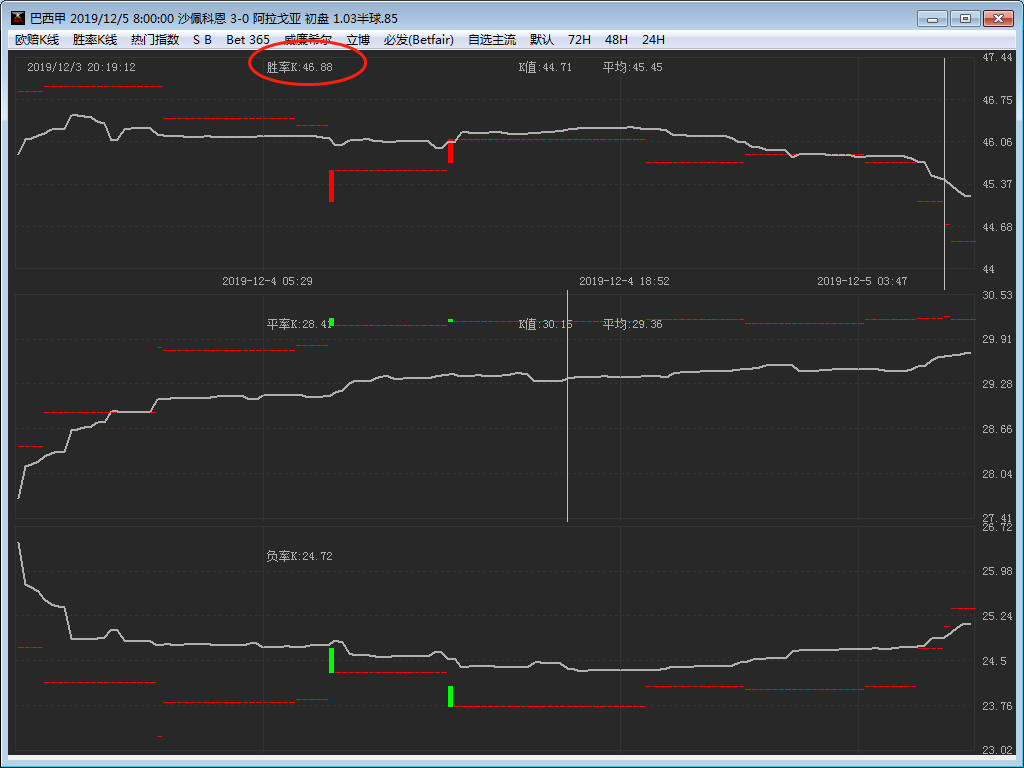Click the K值:30.15 readout
Image resolution: width=1024 pixels, height=768 pixels.
(545, 324)
